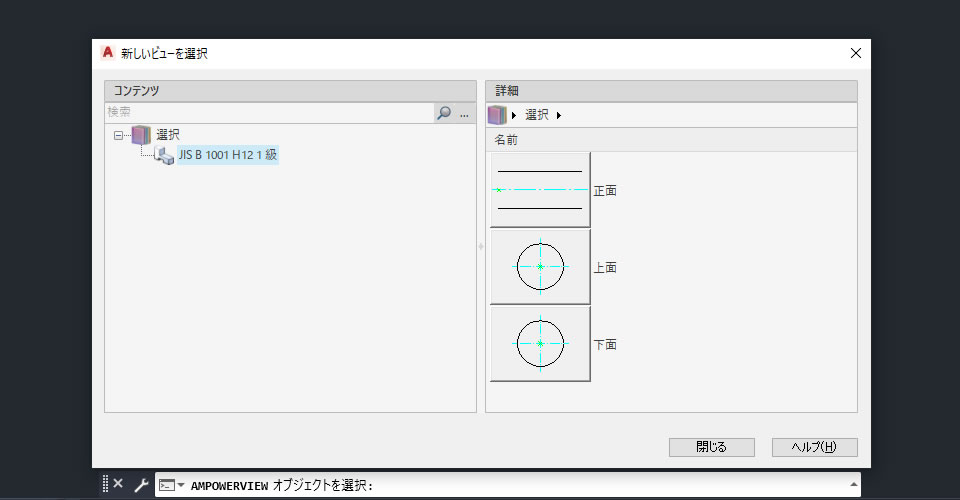Click the AutoCAD logo in title bar
The height and width of the screenshot is (500, 960).
click(108, 53)
